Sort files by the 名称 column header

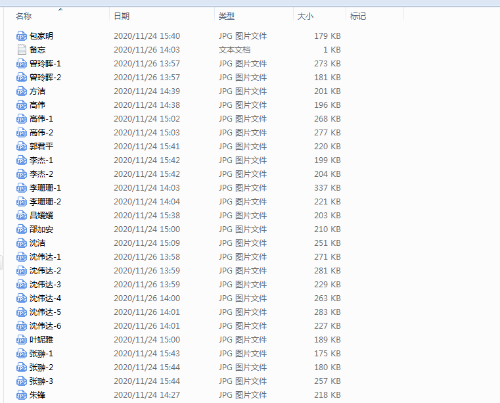(24, 16)
